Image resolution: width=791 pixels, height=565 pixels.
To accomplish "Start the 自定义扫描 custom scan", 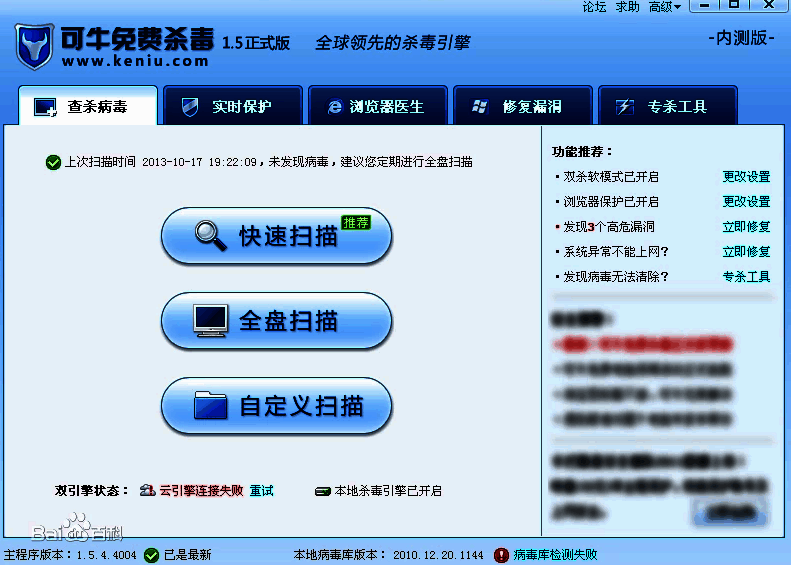I will (276, 406).
